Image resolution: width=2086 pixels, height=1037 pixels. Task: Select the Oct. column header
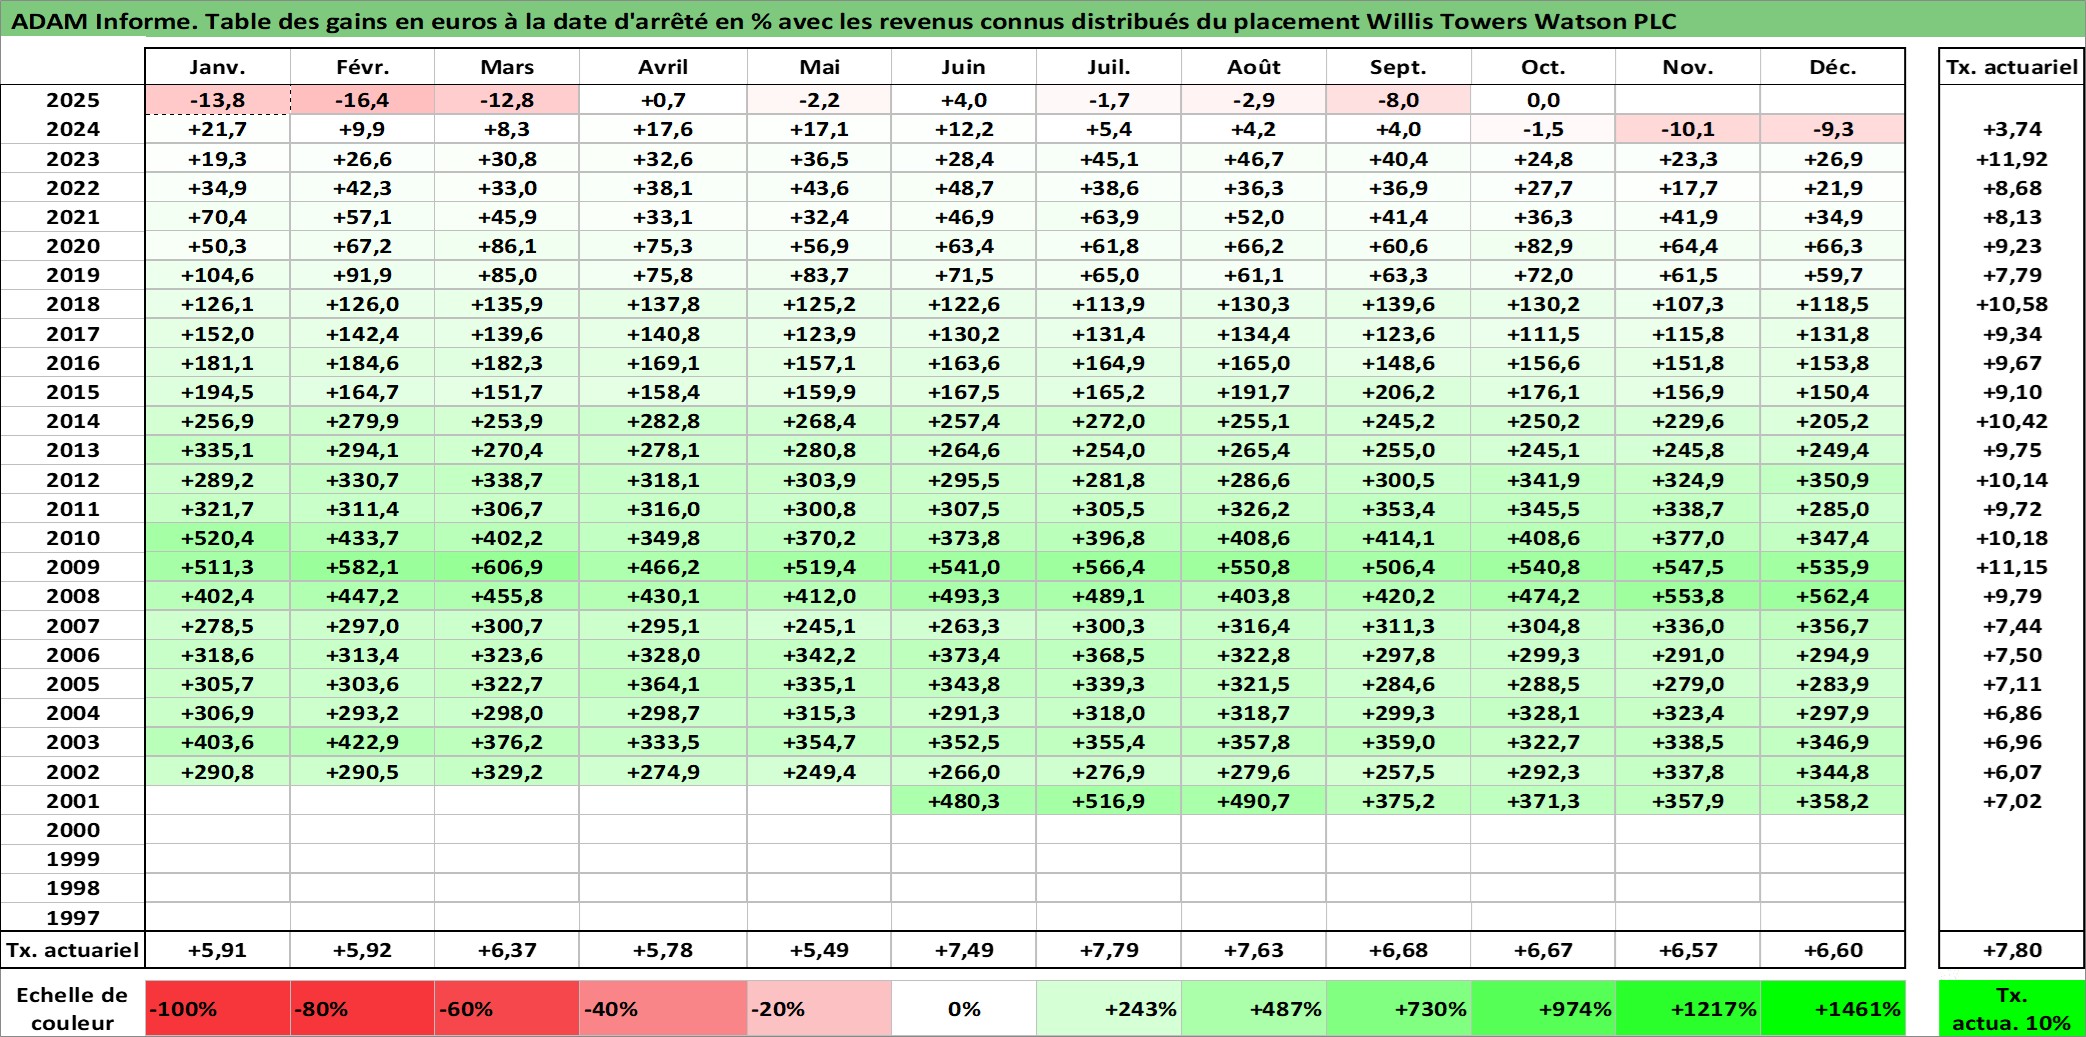tap(1543, 67)
